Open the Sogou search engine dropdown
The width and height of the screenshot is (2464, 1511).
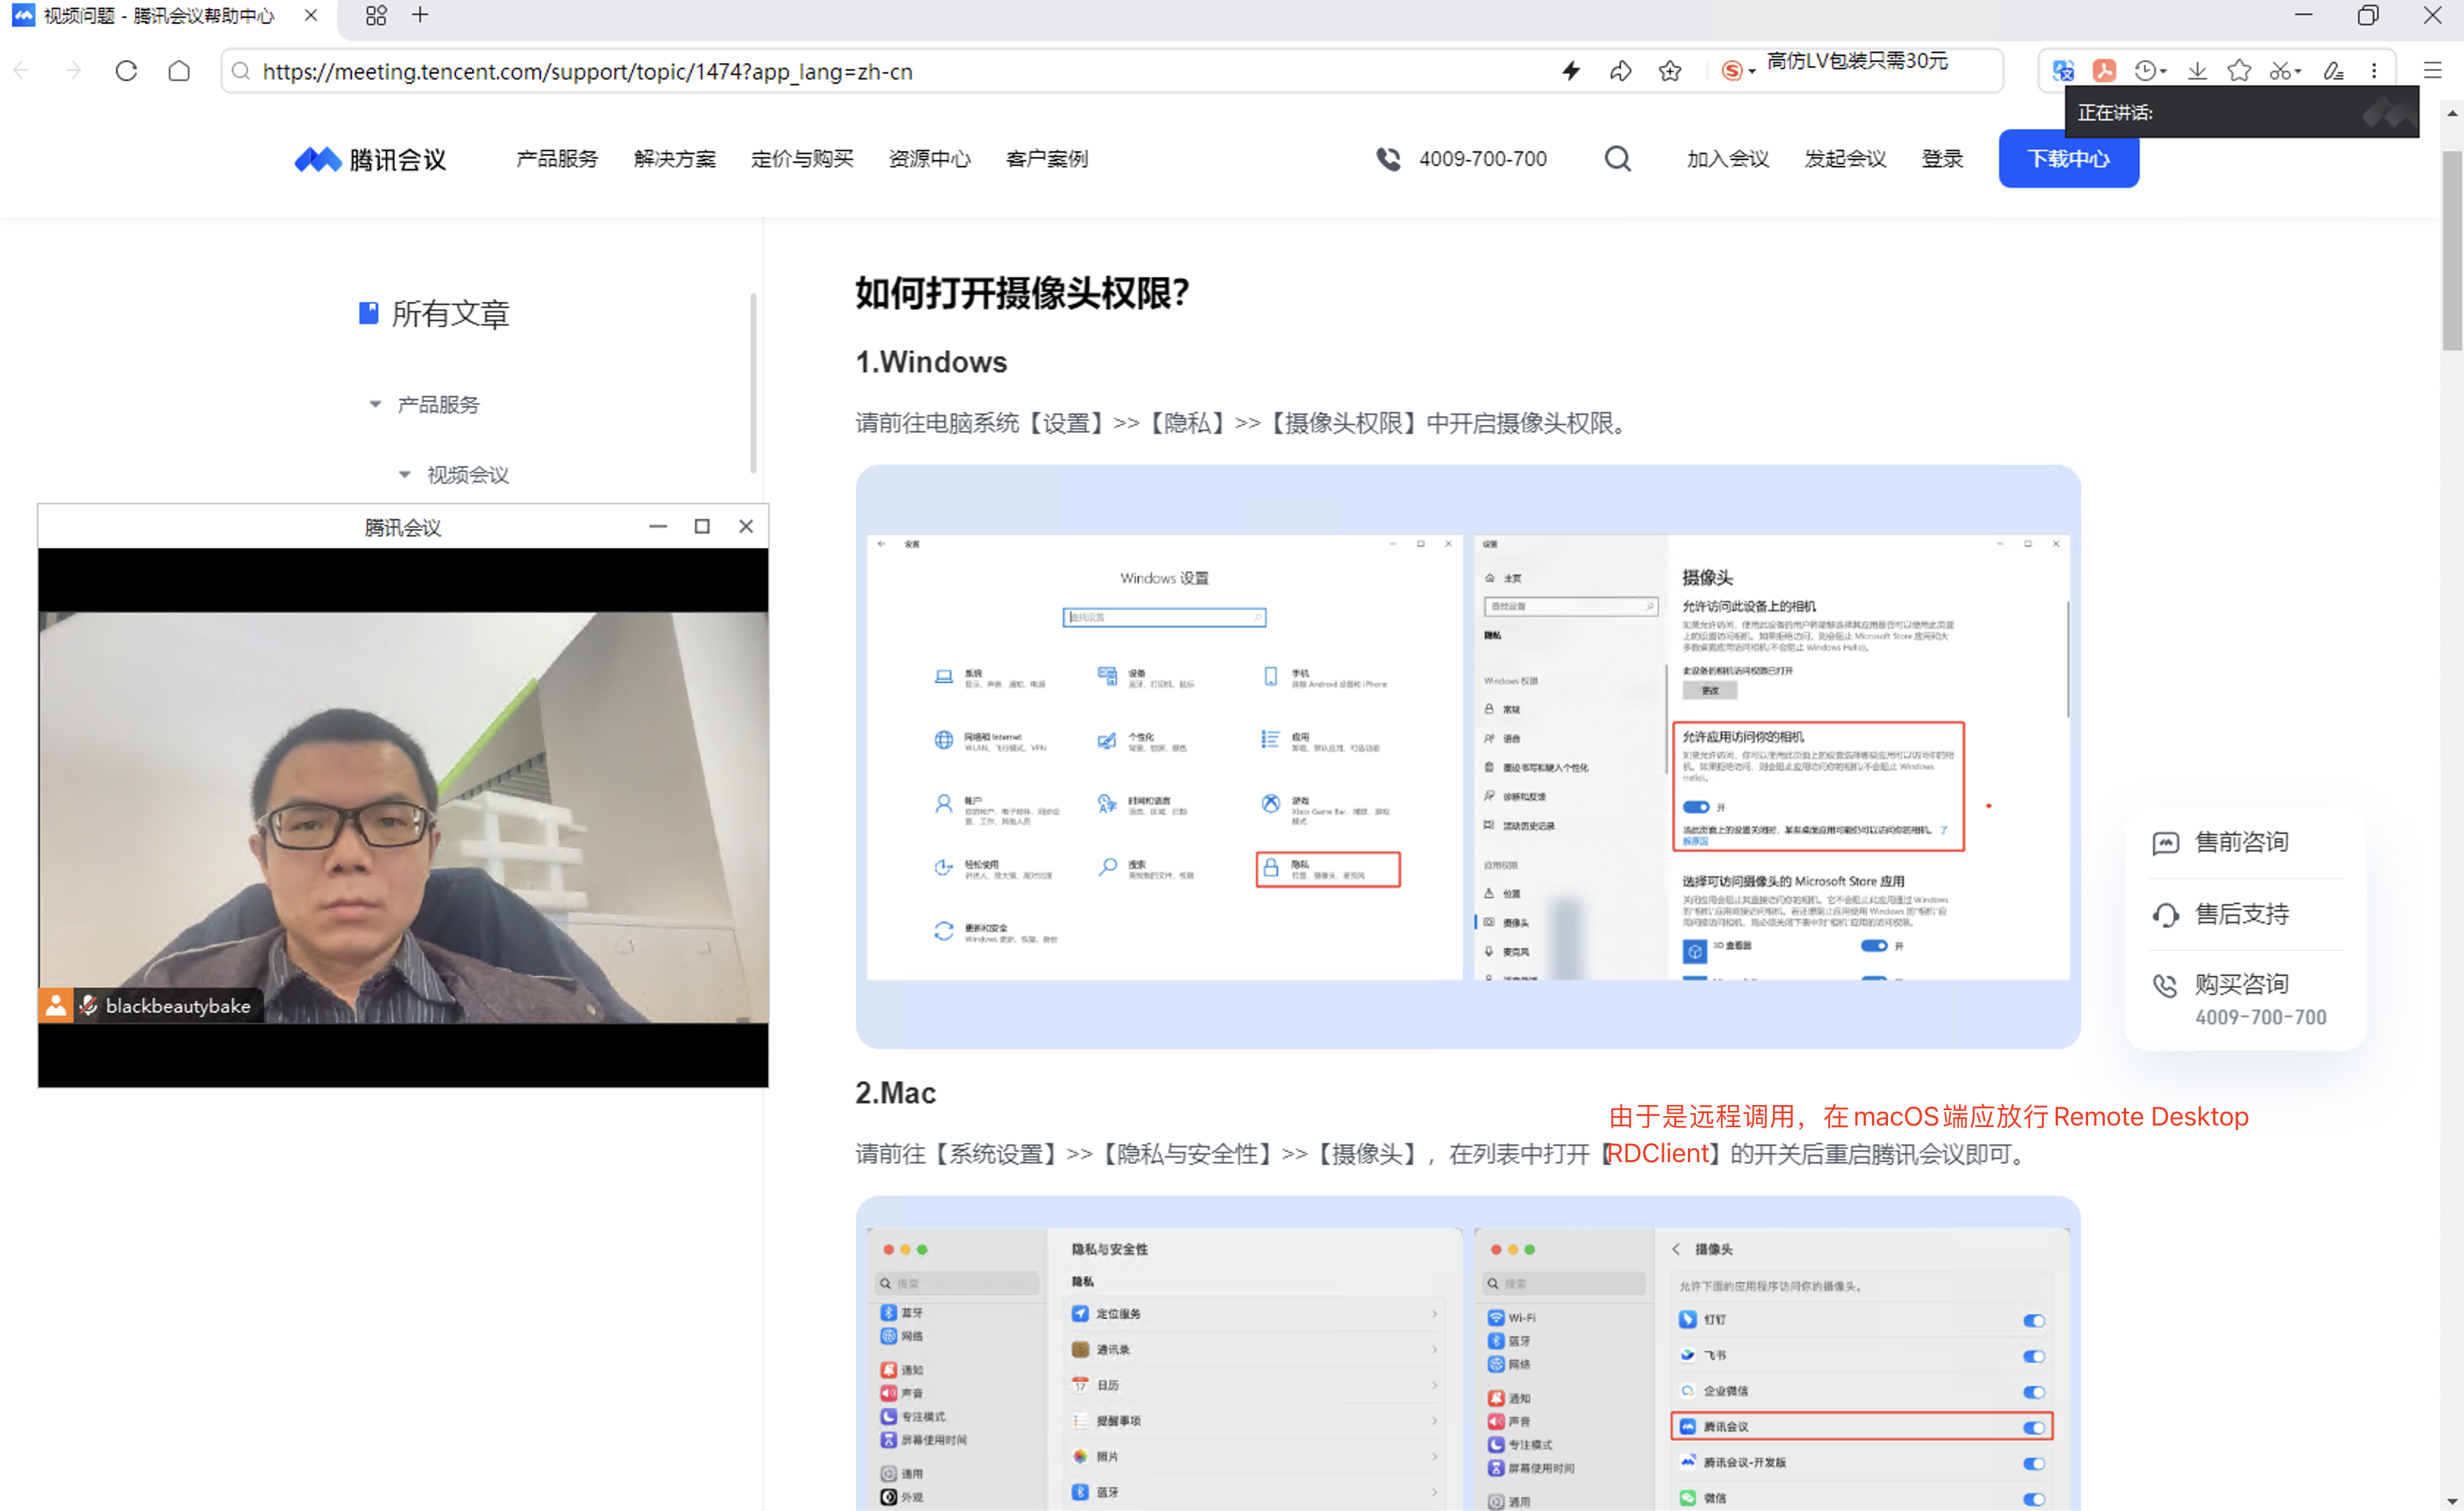[x=1751, y=72]
